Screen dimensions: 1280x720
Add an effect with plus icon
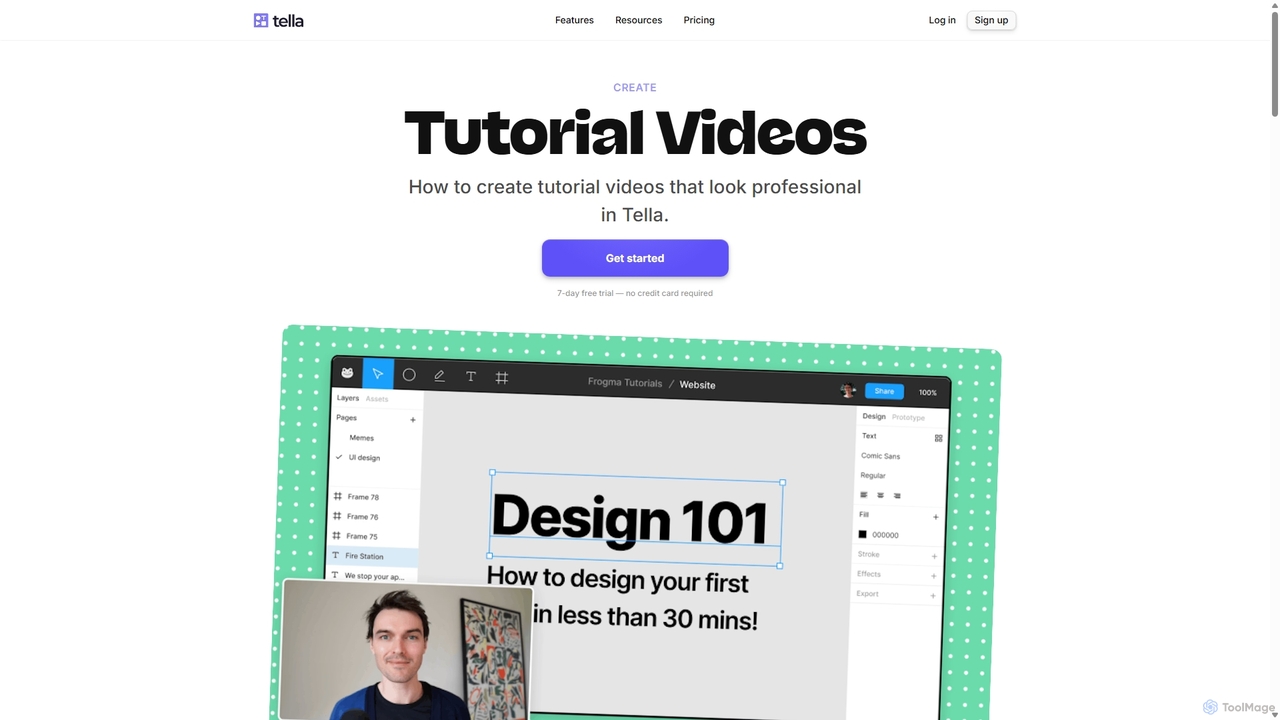pyautogui.click(x=934, y=576)
